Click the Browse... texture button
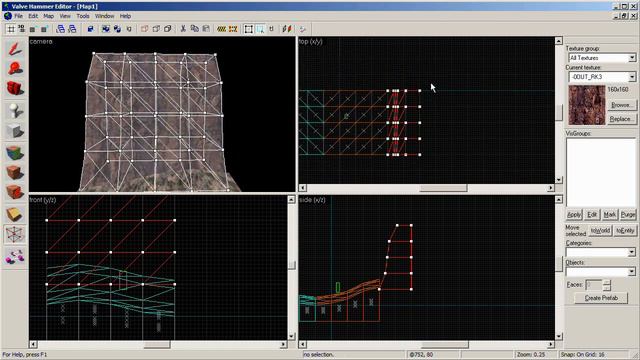This screenshot has height=360, width=640. click(x=621, y=105)
